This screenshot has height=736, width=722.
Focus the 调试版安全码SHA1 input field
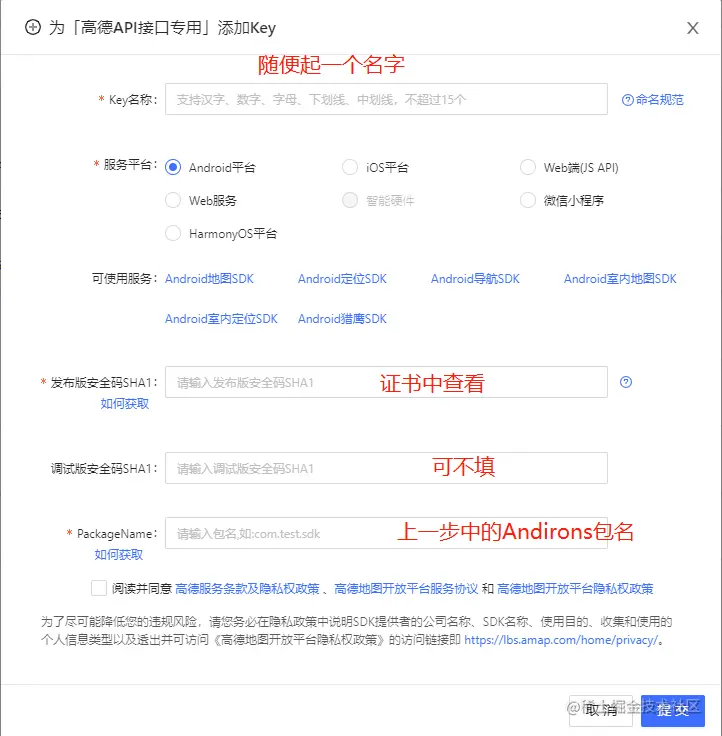point(386,468)
